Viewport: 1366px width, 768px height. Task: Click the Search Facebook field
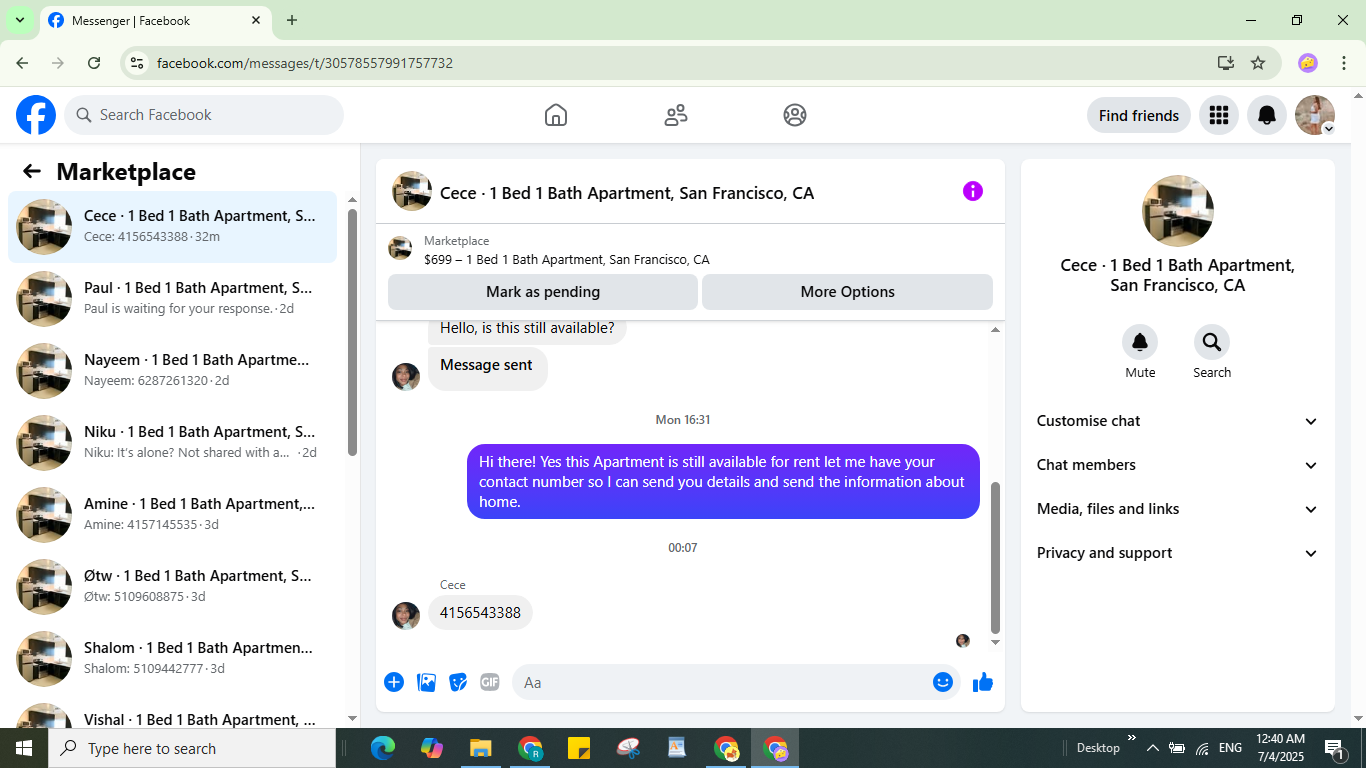click(204, 115)
